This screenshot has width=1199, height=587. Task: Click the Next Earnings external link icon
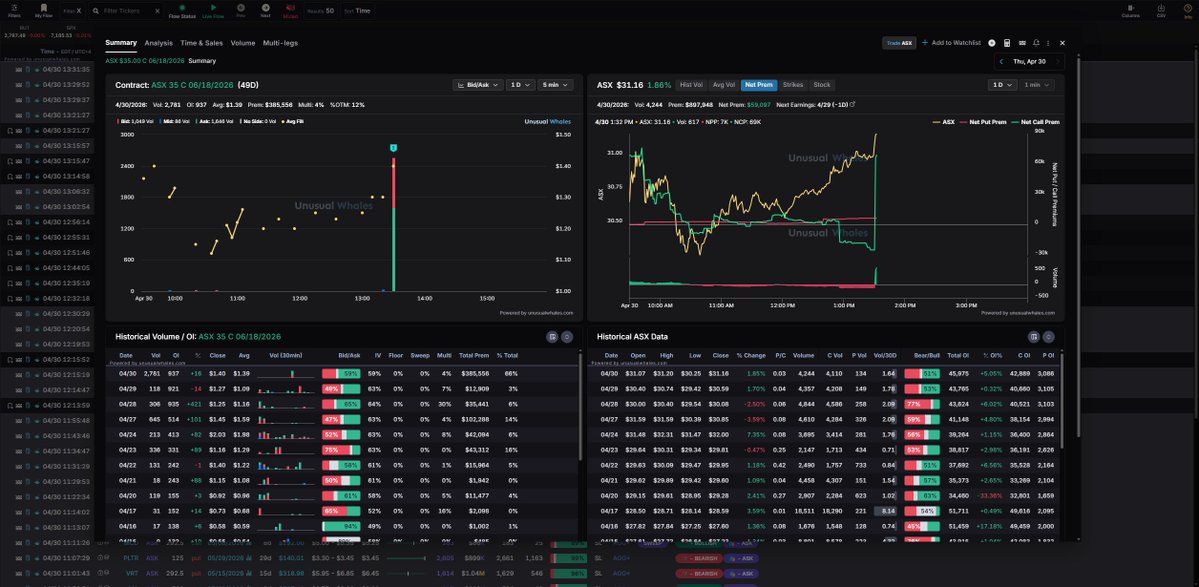[x=853, y=105]
